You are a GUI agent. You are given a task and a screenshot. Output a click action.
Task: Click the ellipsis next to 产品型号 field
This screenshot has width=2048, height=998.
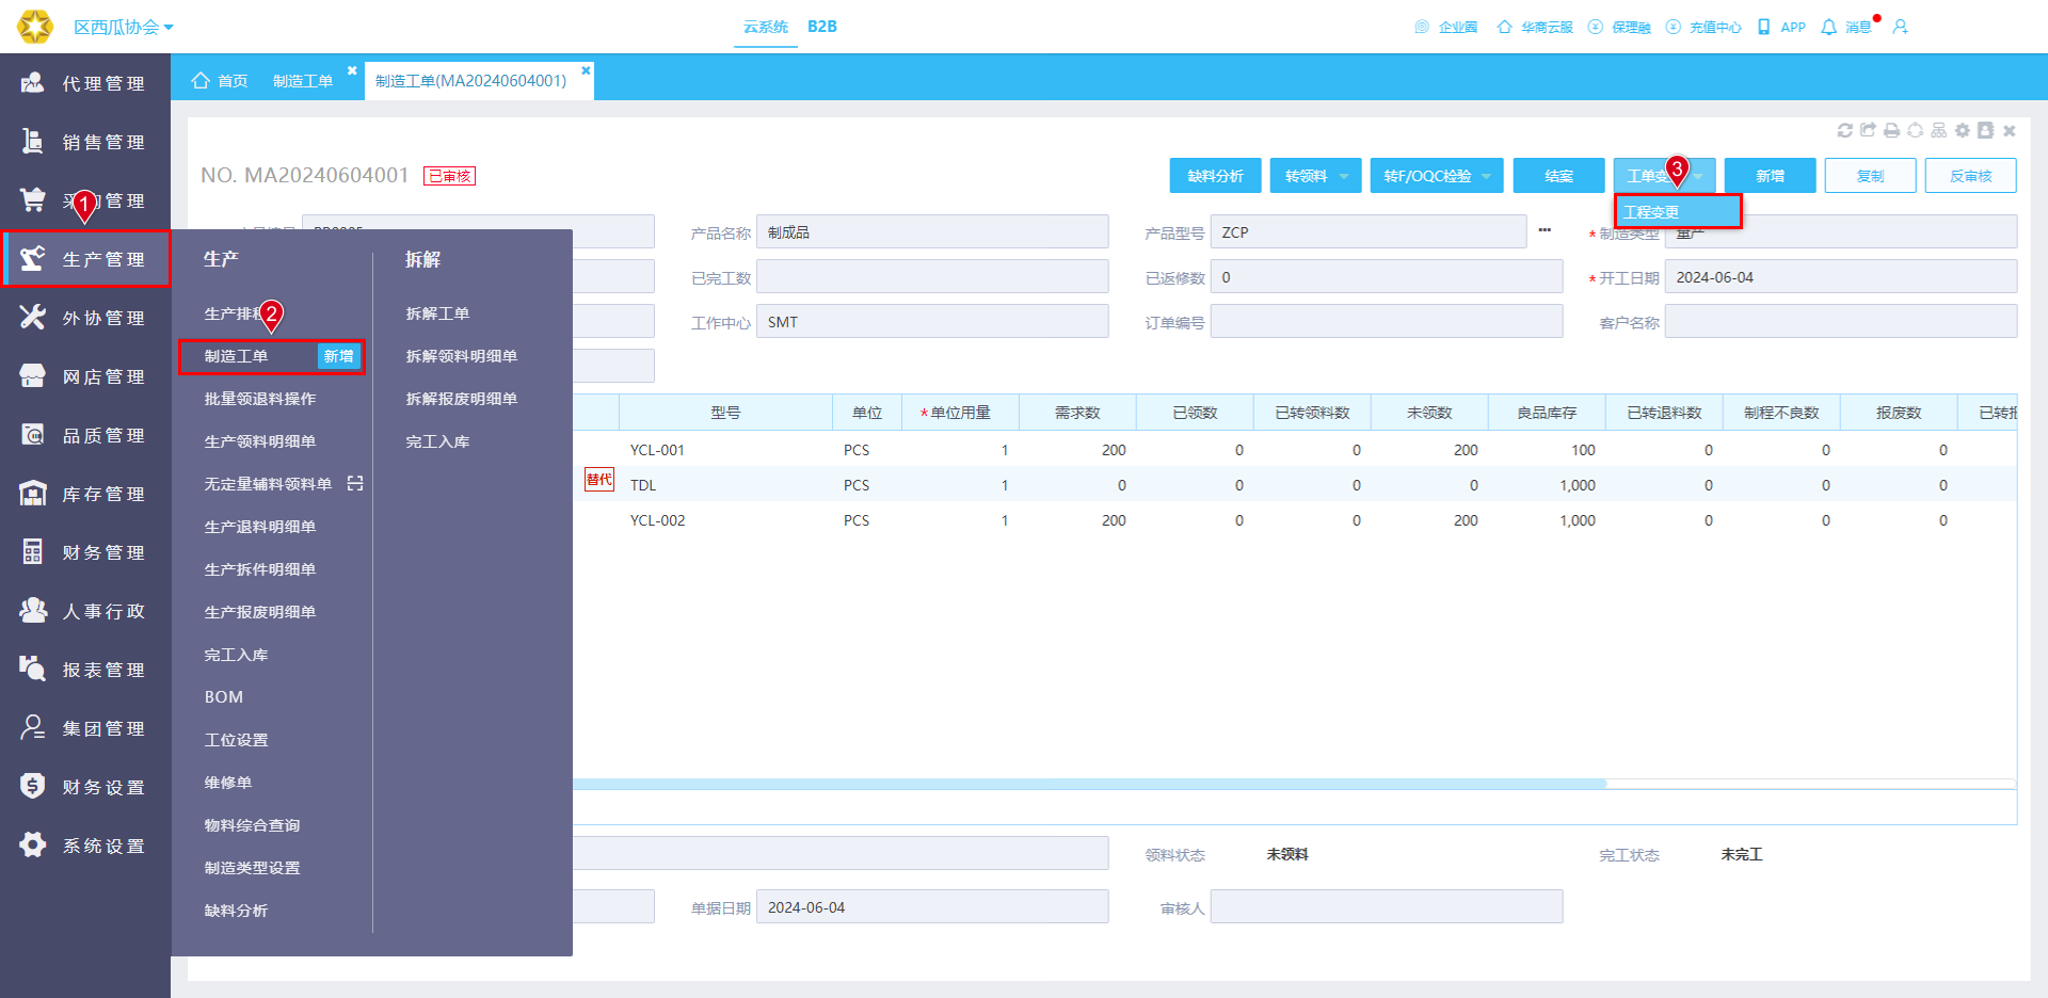(x=1545, y=231)
